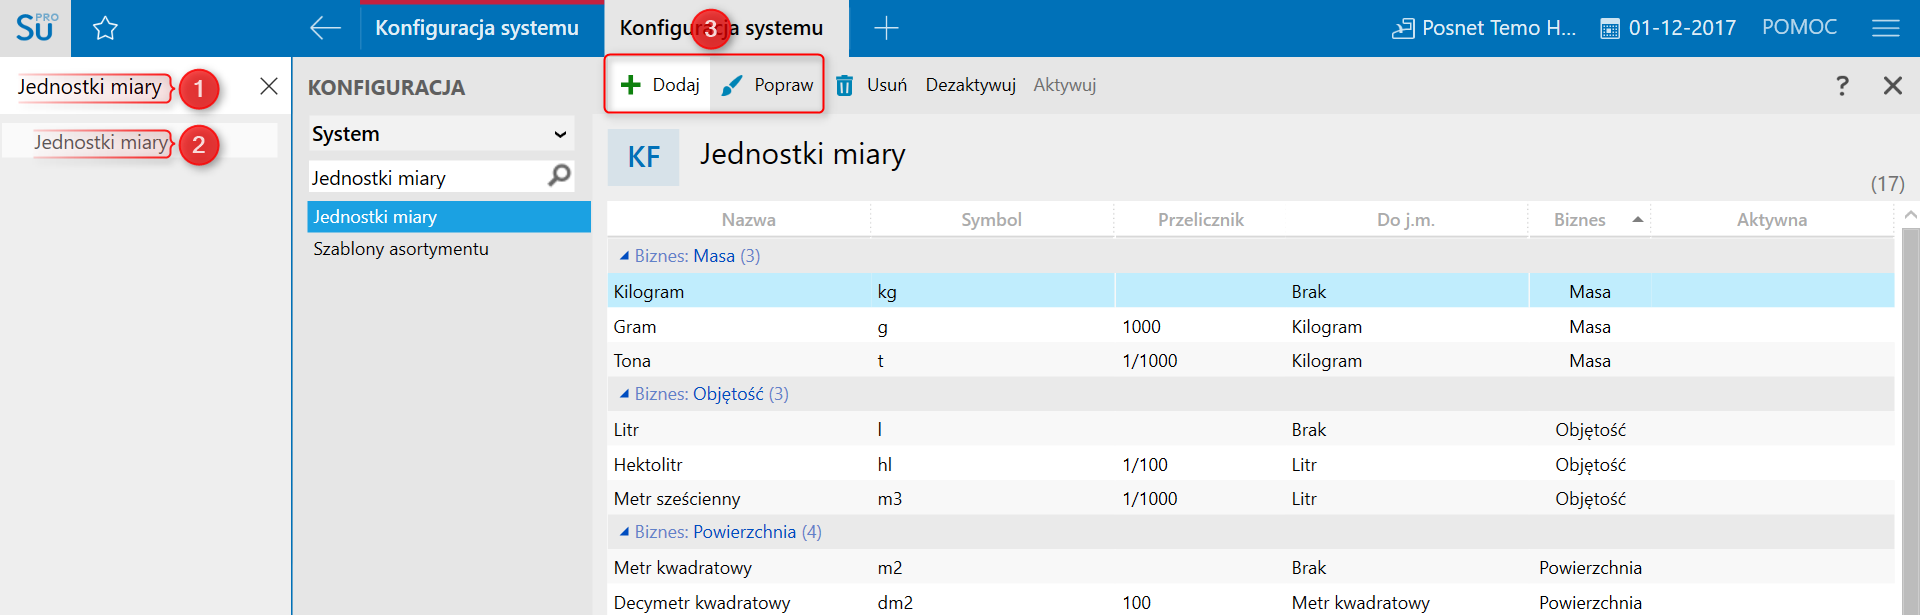Click the favorites star icon
Image resolution: width=1920 pixels, height=615 pixels.
point(105,29)
